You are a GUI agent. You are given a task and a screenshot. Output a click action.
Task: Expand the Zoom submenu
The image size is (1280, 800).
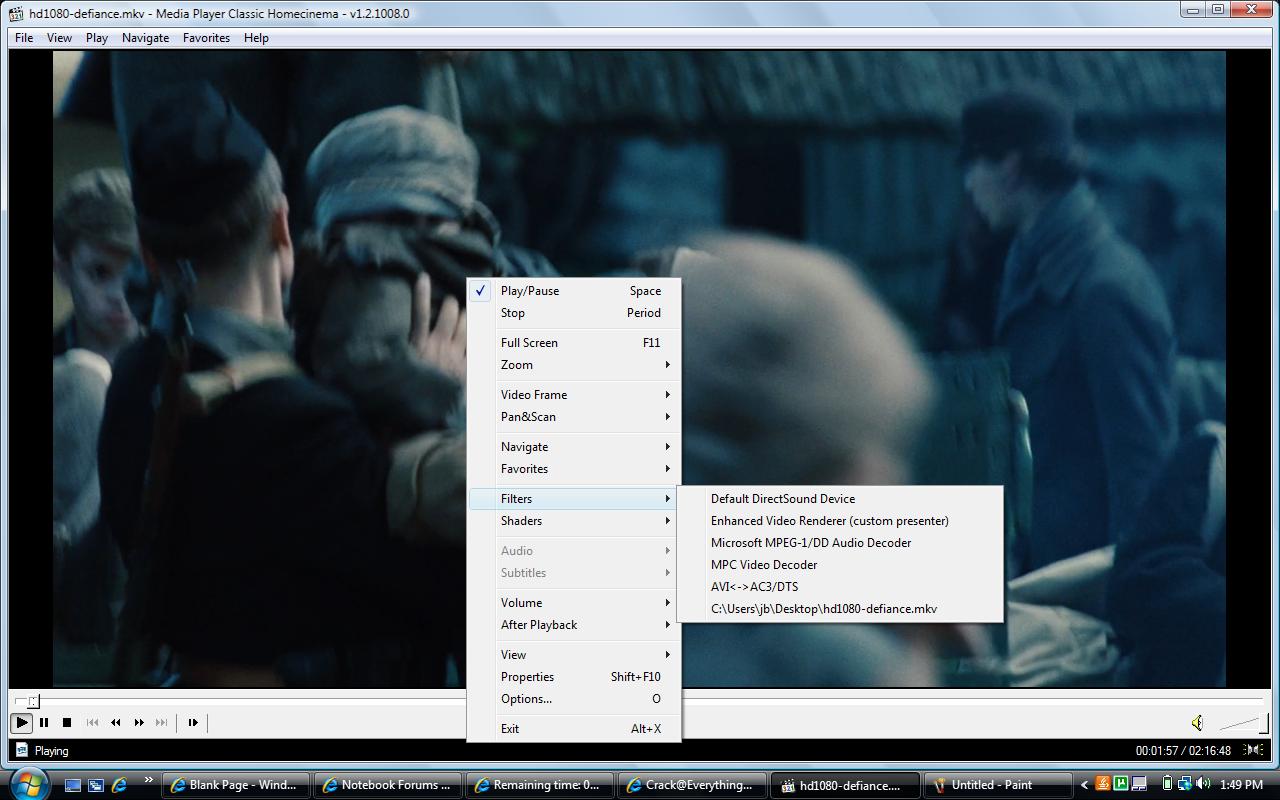pos(574,365)
